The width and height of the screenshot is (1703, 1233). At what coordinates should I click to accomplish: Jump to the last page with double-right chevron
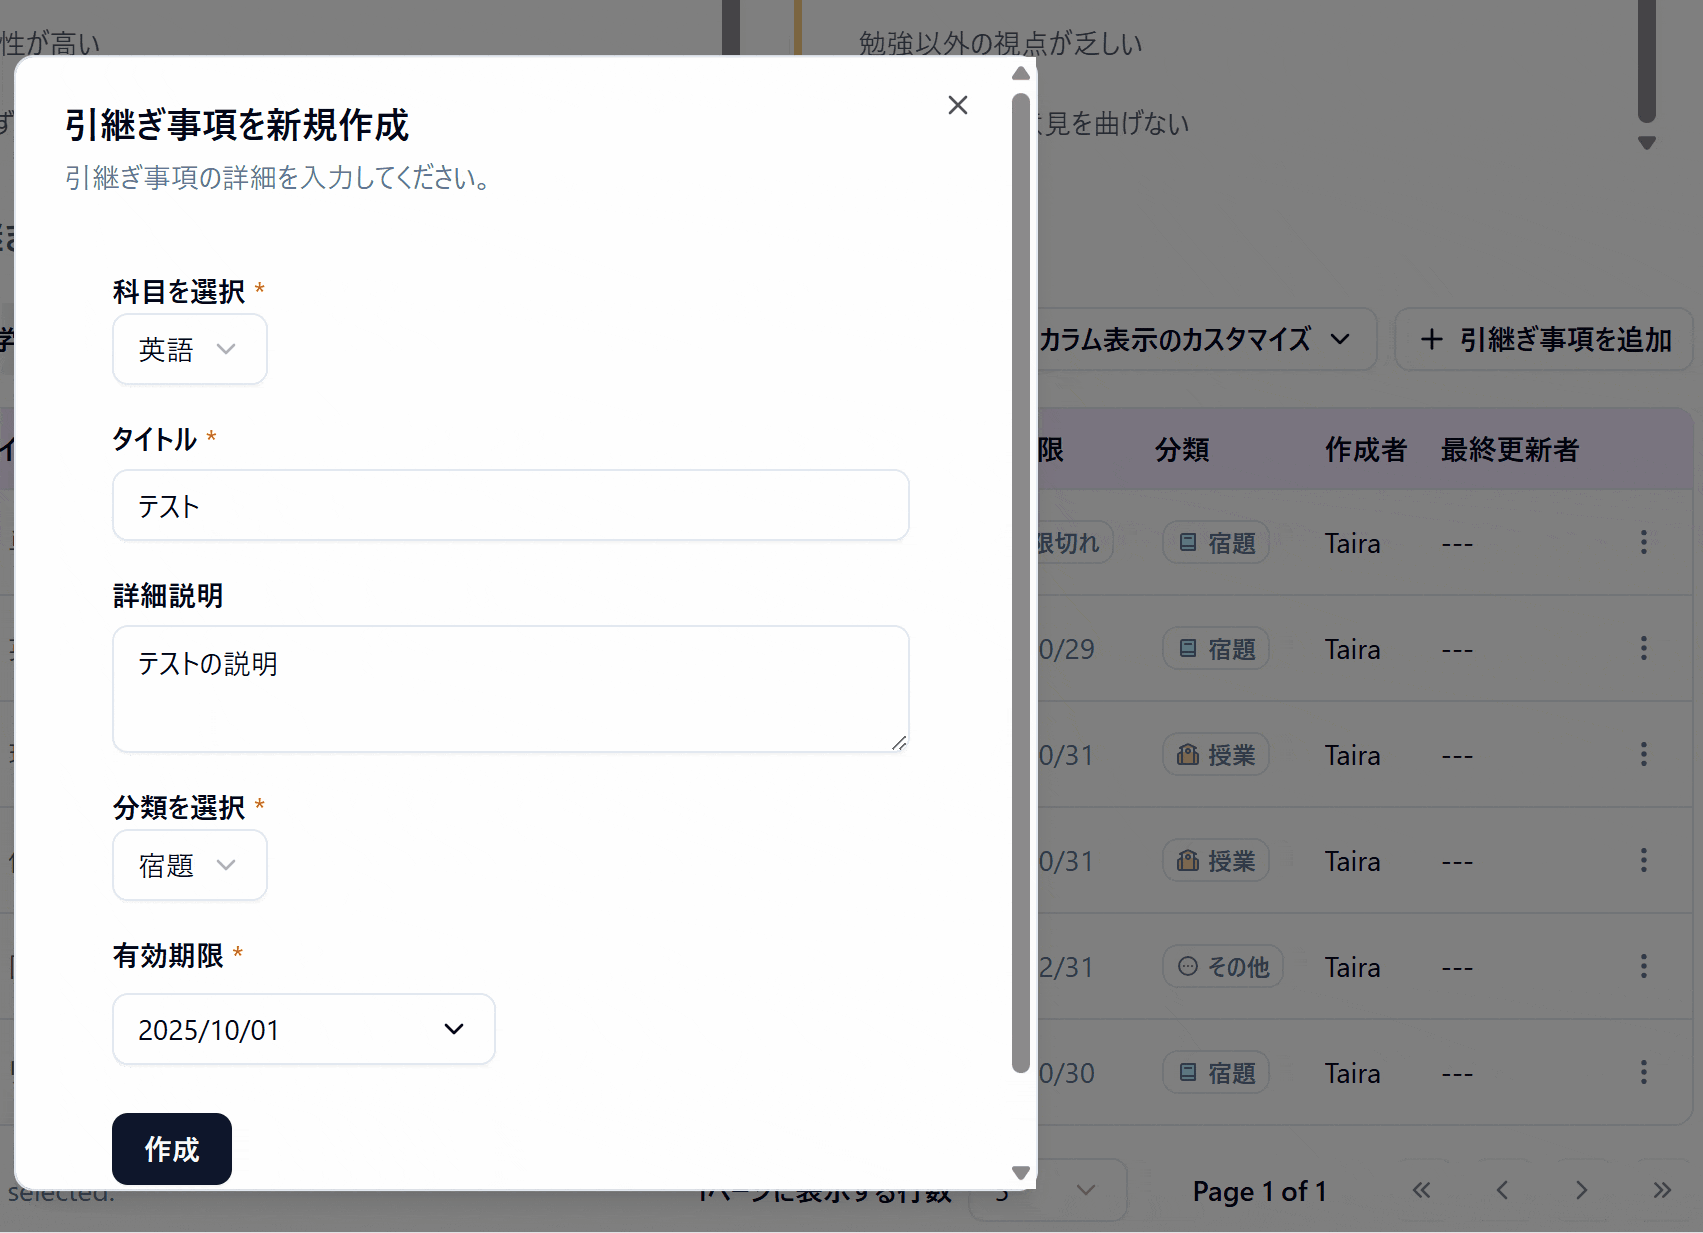pos(1661,1190)
